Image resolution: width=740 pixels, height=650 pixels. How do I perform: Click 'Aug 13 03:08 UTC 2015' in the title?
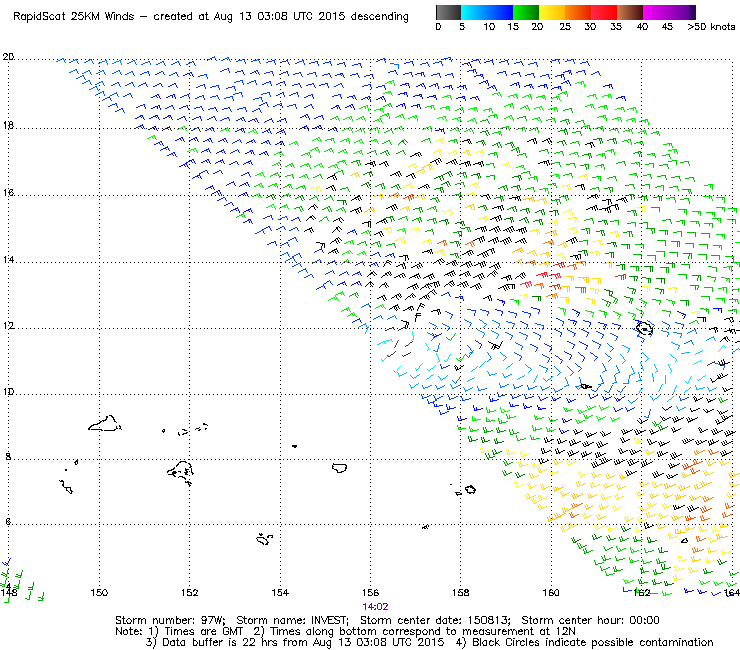click(279, 17)
